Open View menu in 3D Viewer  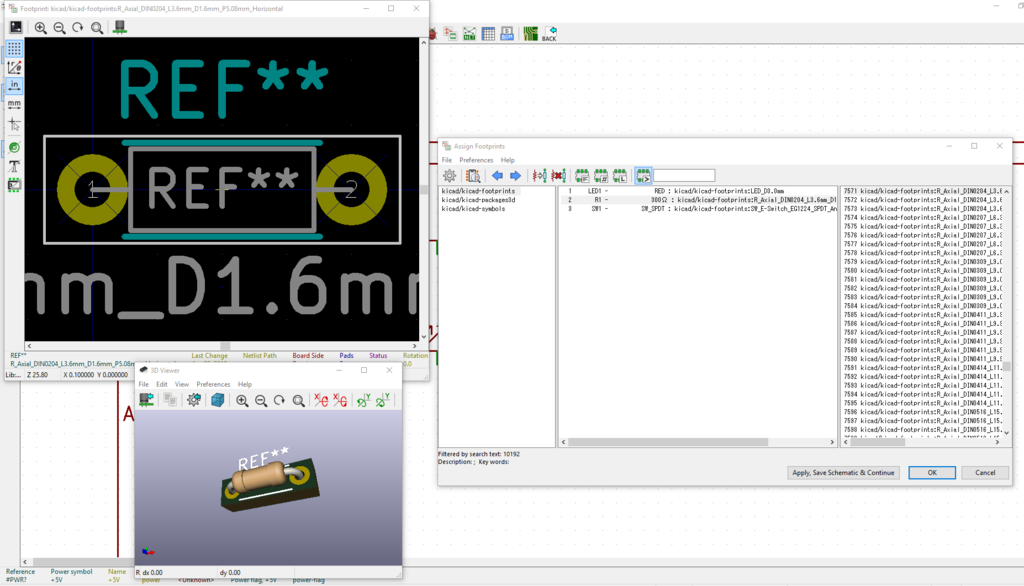182,384
